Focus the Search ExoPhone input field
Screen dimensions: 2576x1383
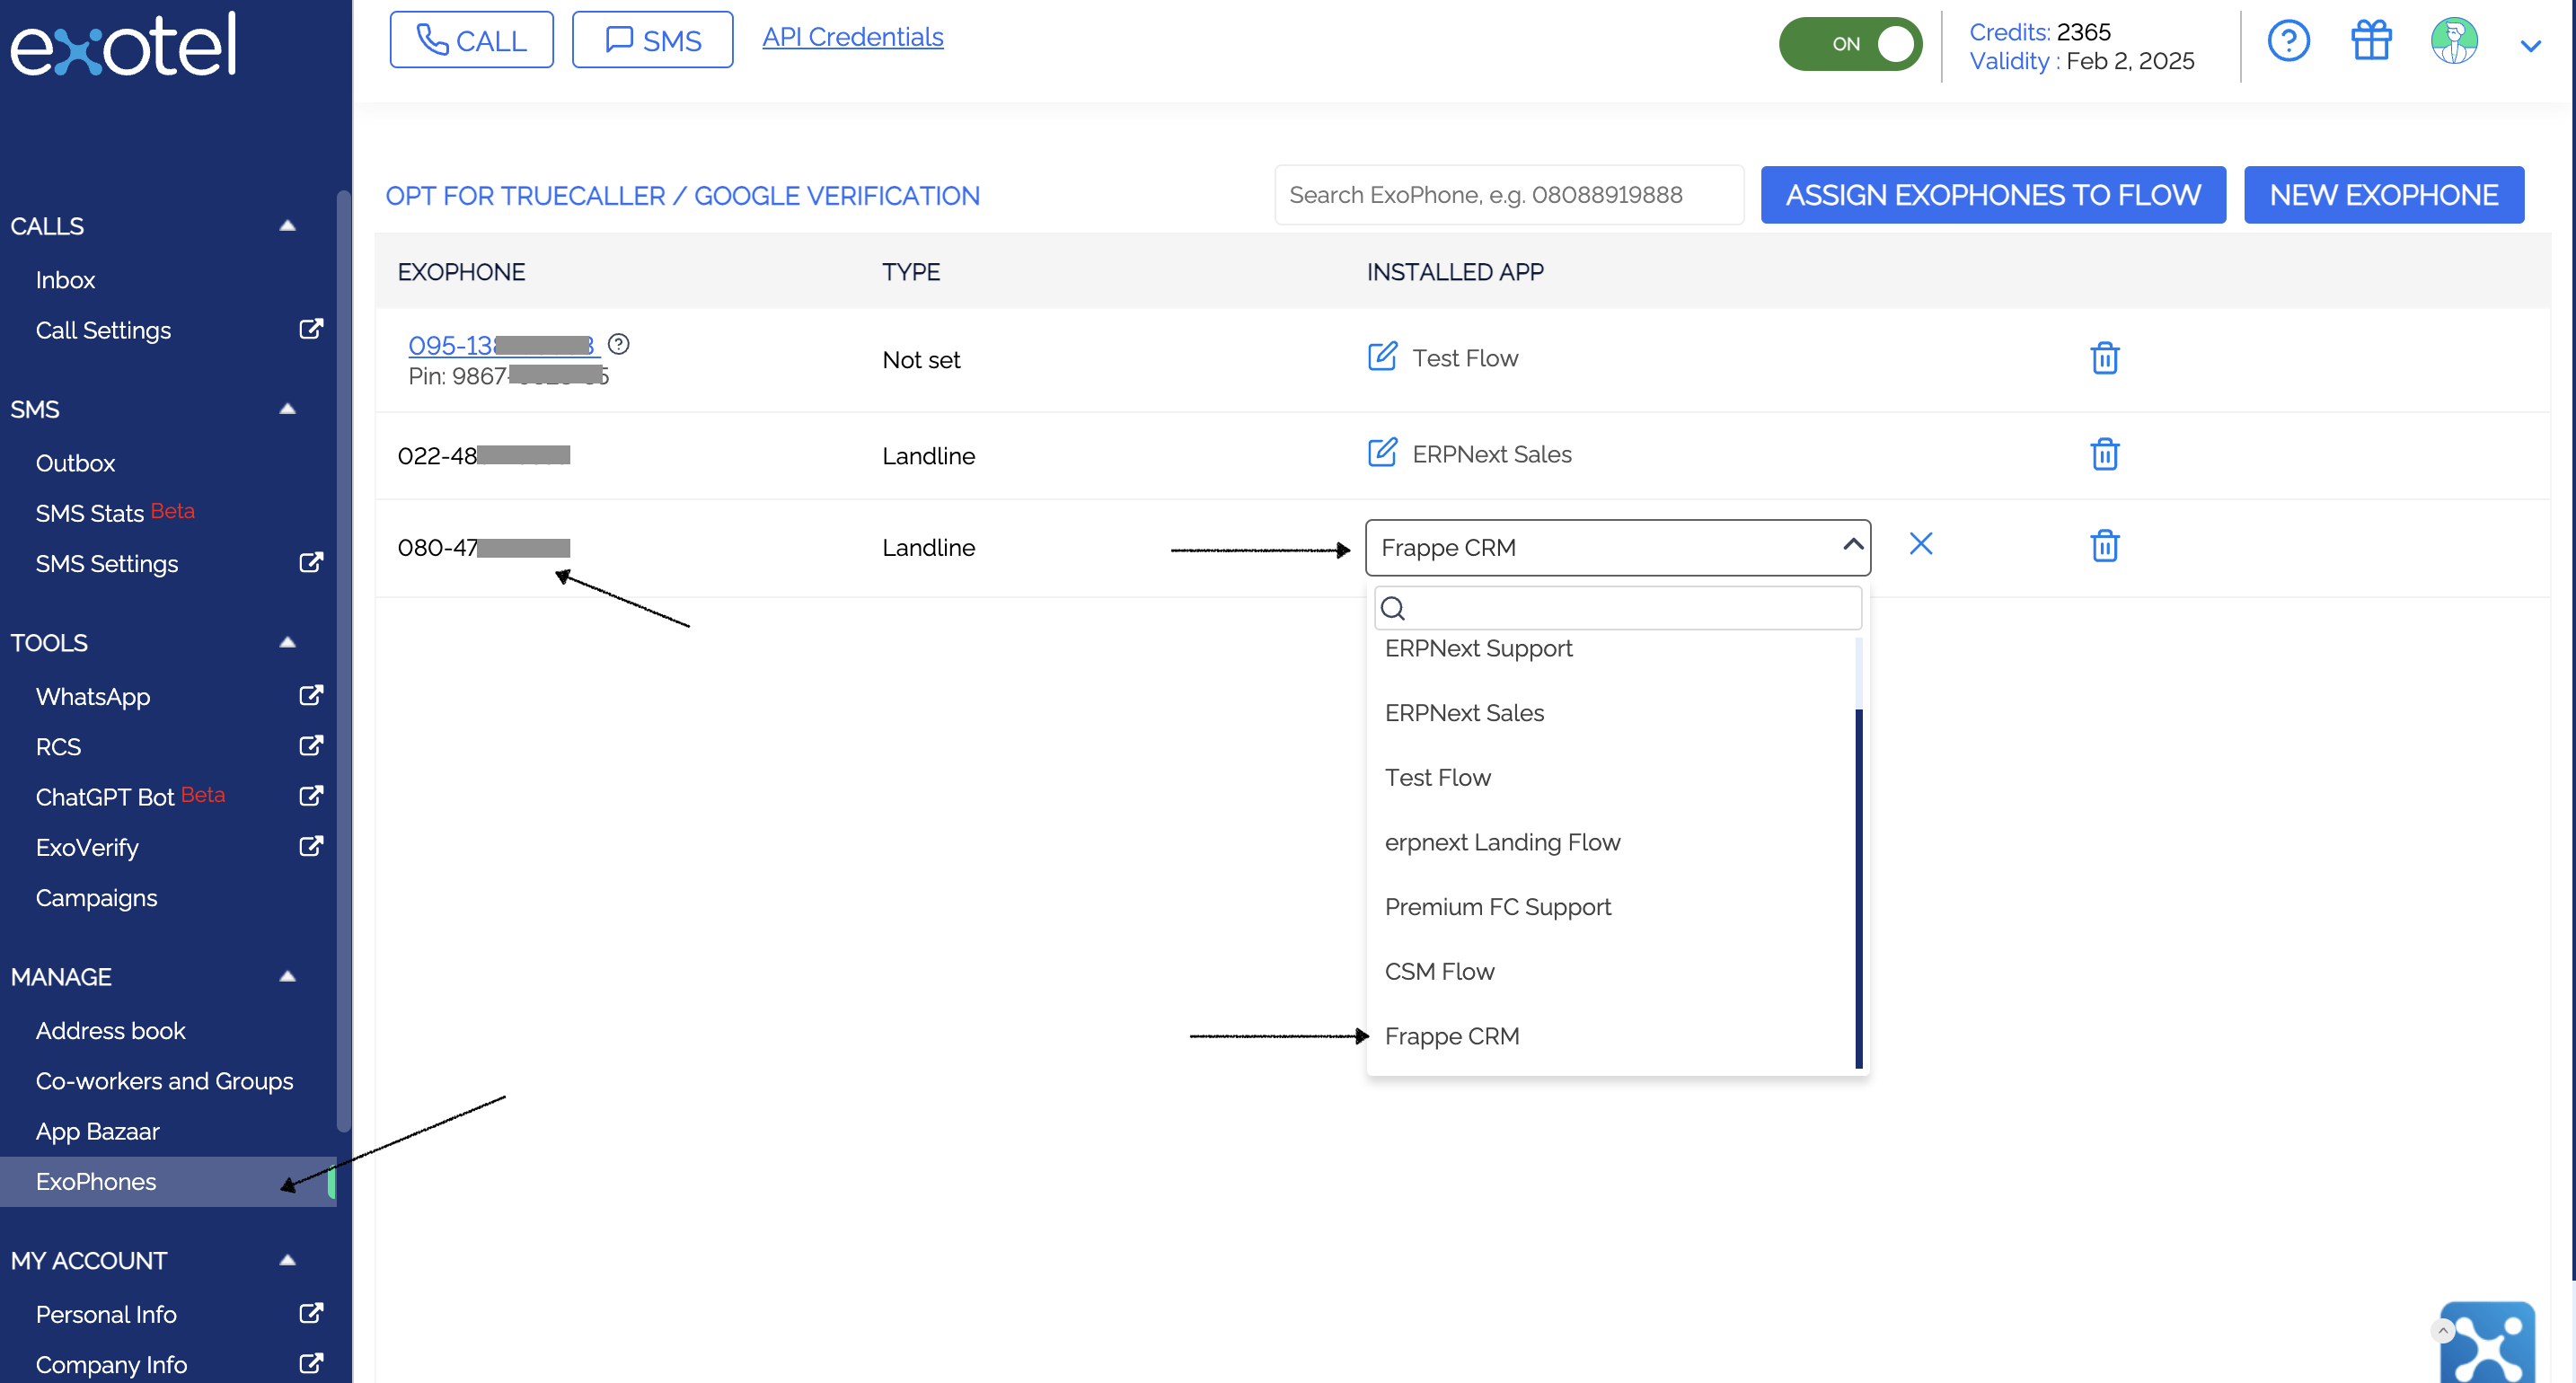point(1508,195)
